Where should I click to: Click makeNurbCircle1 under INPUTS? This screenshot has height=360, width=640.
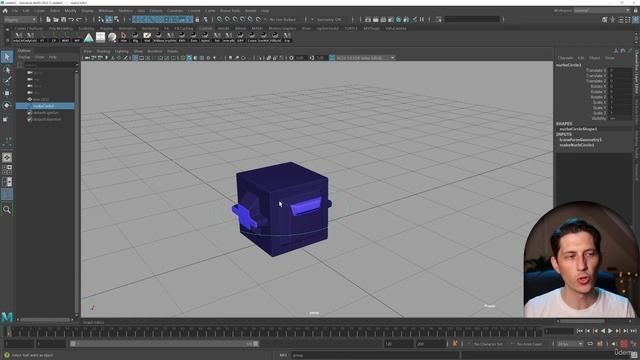click(577, 145)
